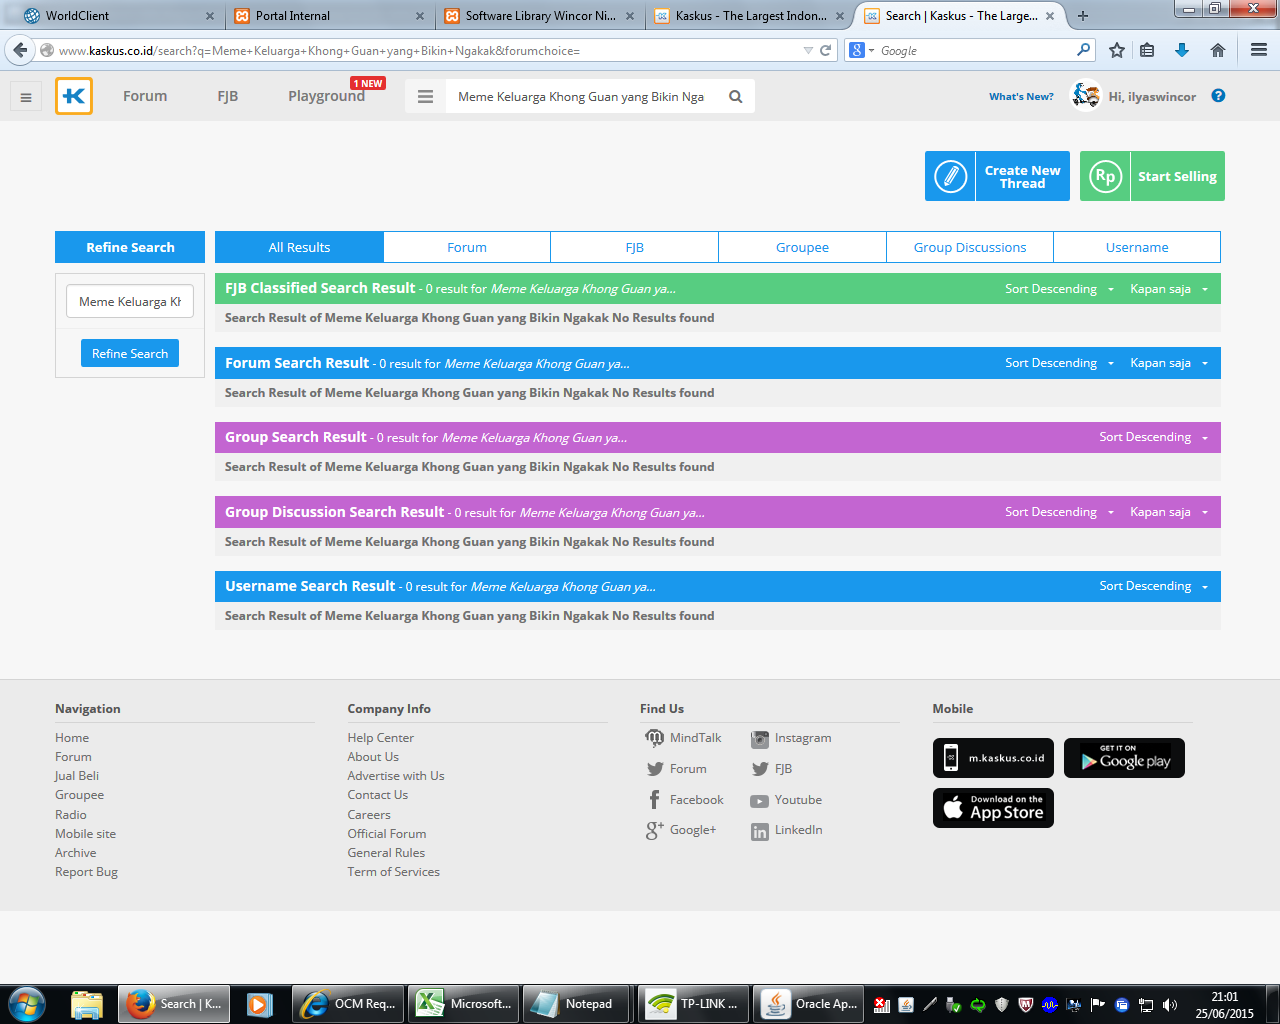This screenshot has width=1280, height=1024.
Task: Expand Group Search Sort Descending dropdown
Action: point(1154,437)
